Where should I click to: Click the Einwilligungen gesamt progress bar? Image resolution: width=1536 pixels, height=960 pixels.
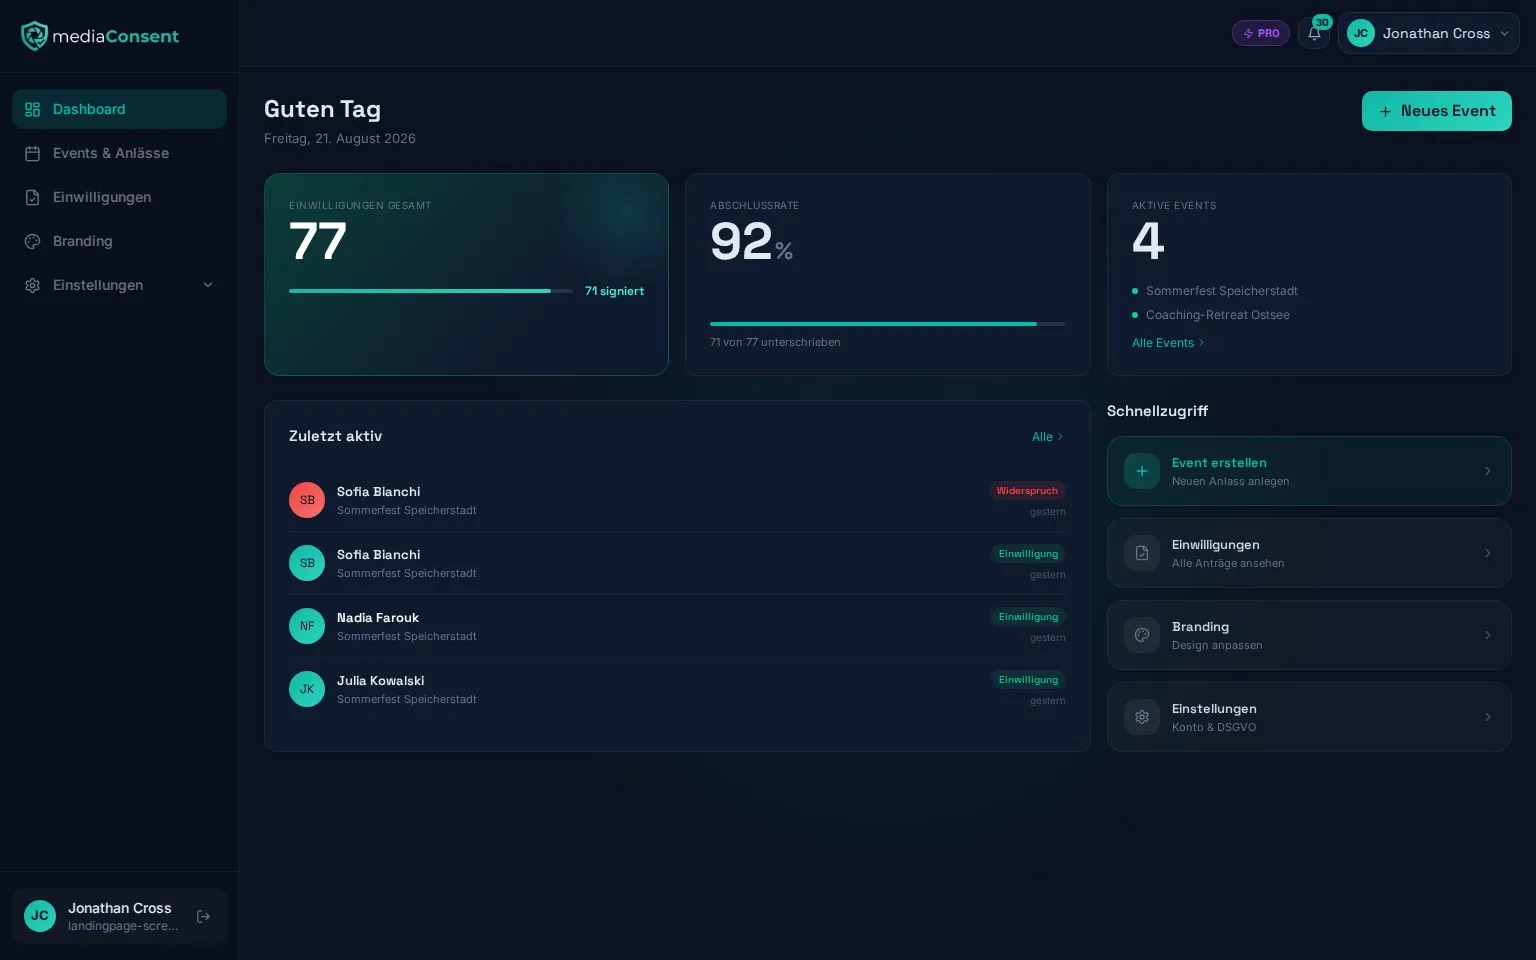(431, 291)
